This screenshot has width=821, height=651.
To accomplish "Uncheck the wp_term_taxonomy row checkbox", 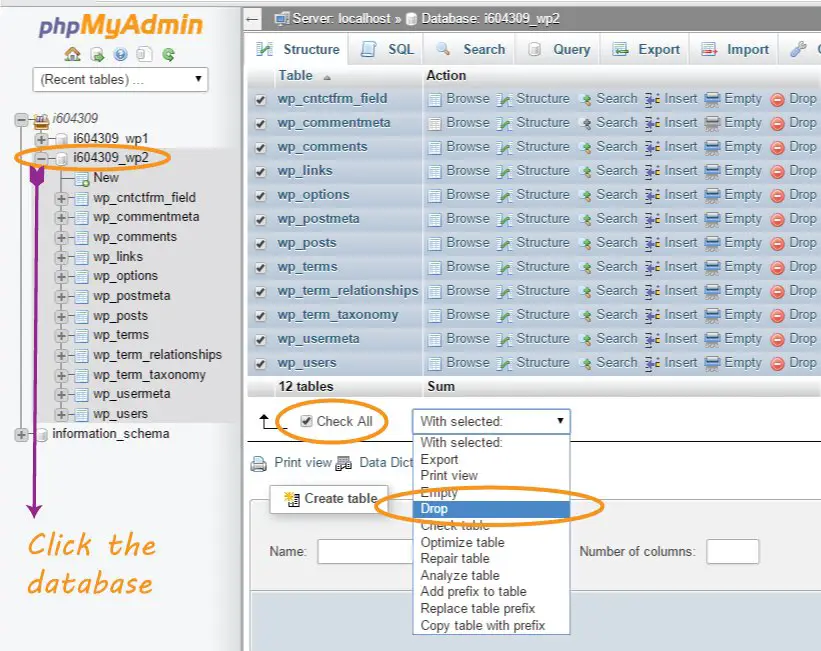I will coord(261,316).
